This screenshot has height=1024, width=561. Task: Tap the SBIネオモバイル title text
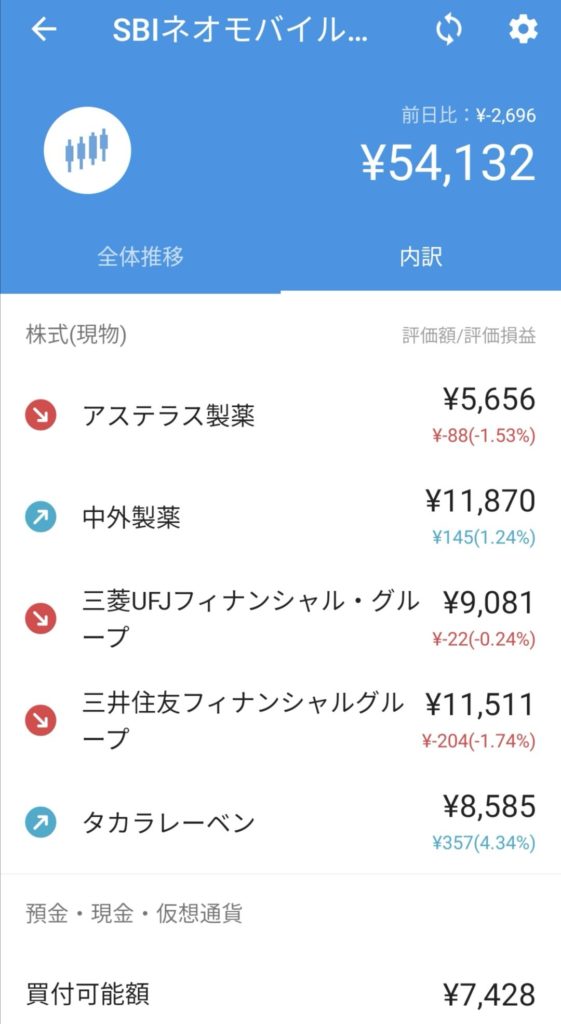point(241,30)
